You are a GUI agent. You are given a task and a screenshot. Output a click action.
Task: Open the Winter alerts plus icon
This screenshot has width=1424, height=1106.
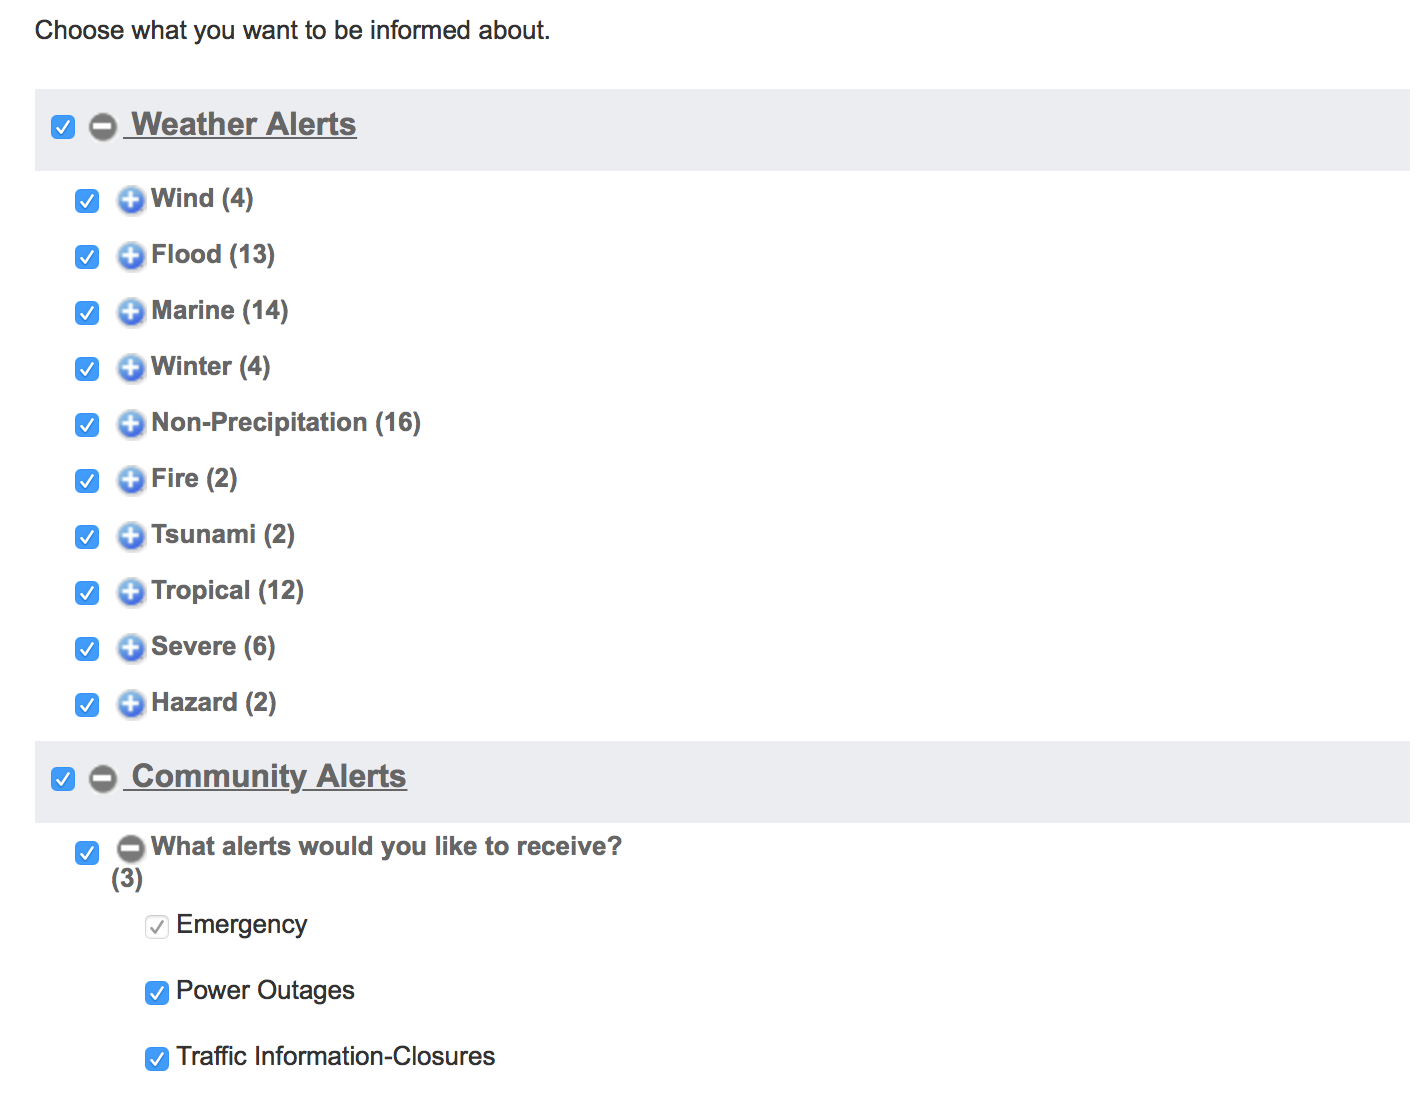pos(131,368)
